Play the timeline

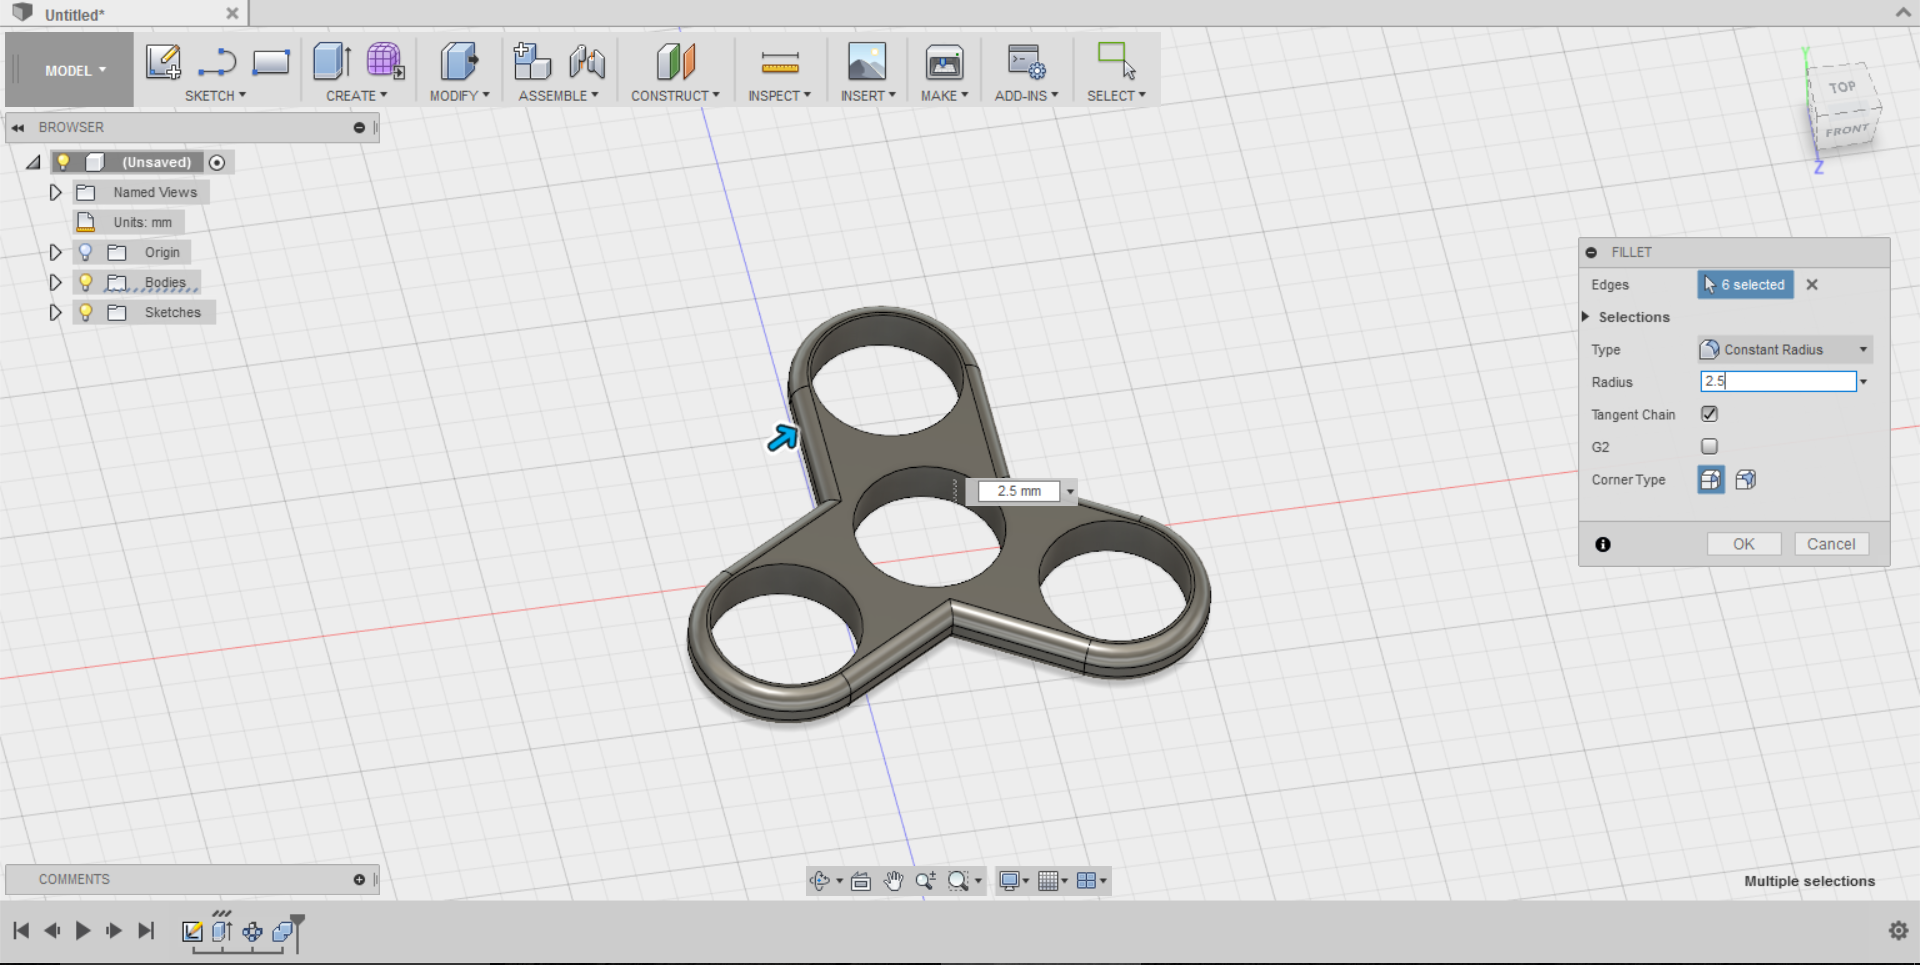(x=83, y=931)
